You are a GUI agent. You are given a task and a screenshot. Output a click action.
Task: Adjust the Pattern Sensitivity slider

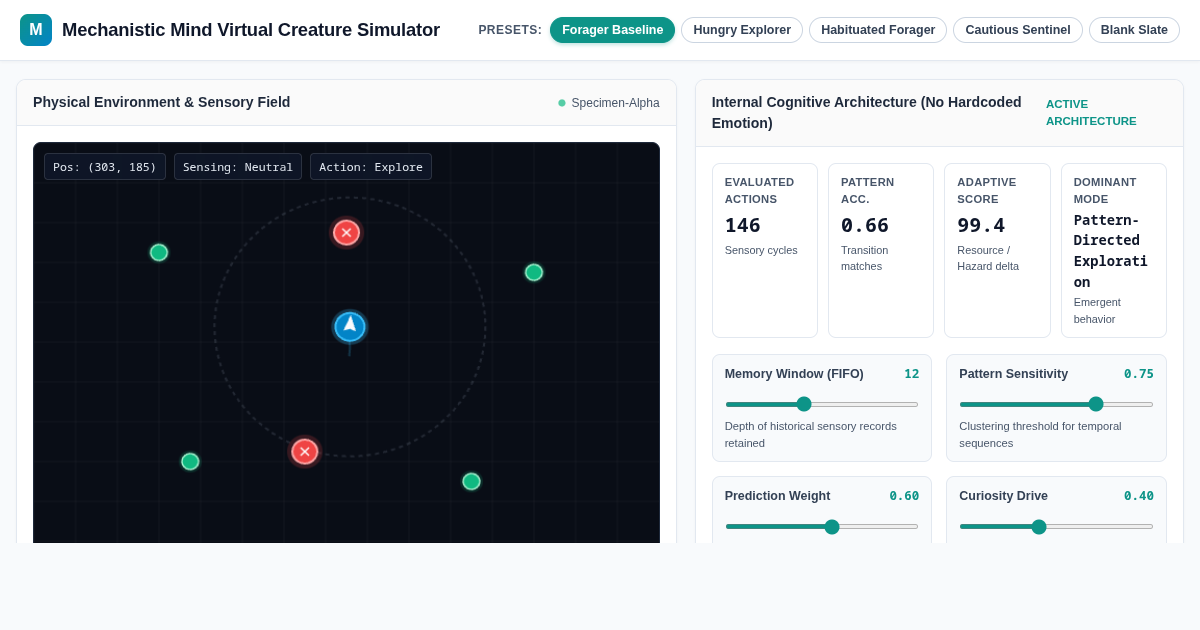tap(1056, 404)
